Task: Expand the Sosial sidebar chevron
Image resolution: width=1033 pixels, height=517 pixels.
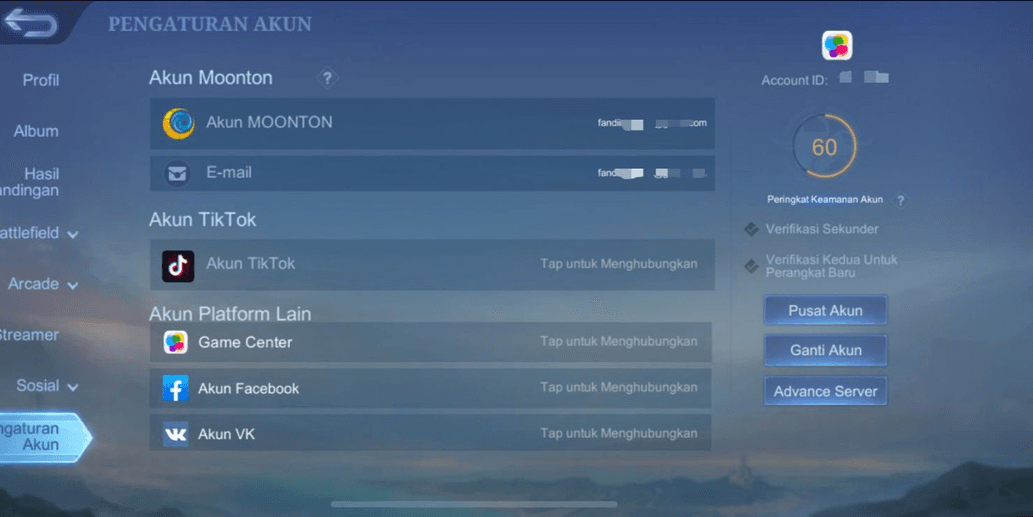Action: (72, 387)
